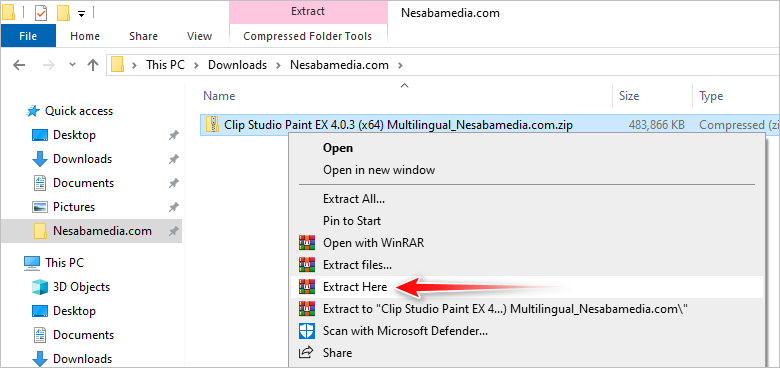Expand chevron after Downloads in path
Viewport: 780px width, 368px height.
coord(279,65)
